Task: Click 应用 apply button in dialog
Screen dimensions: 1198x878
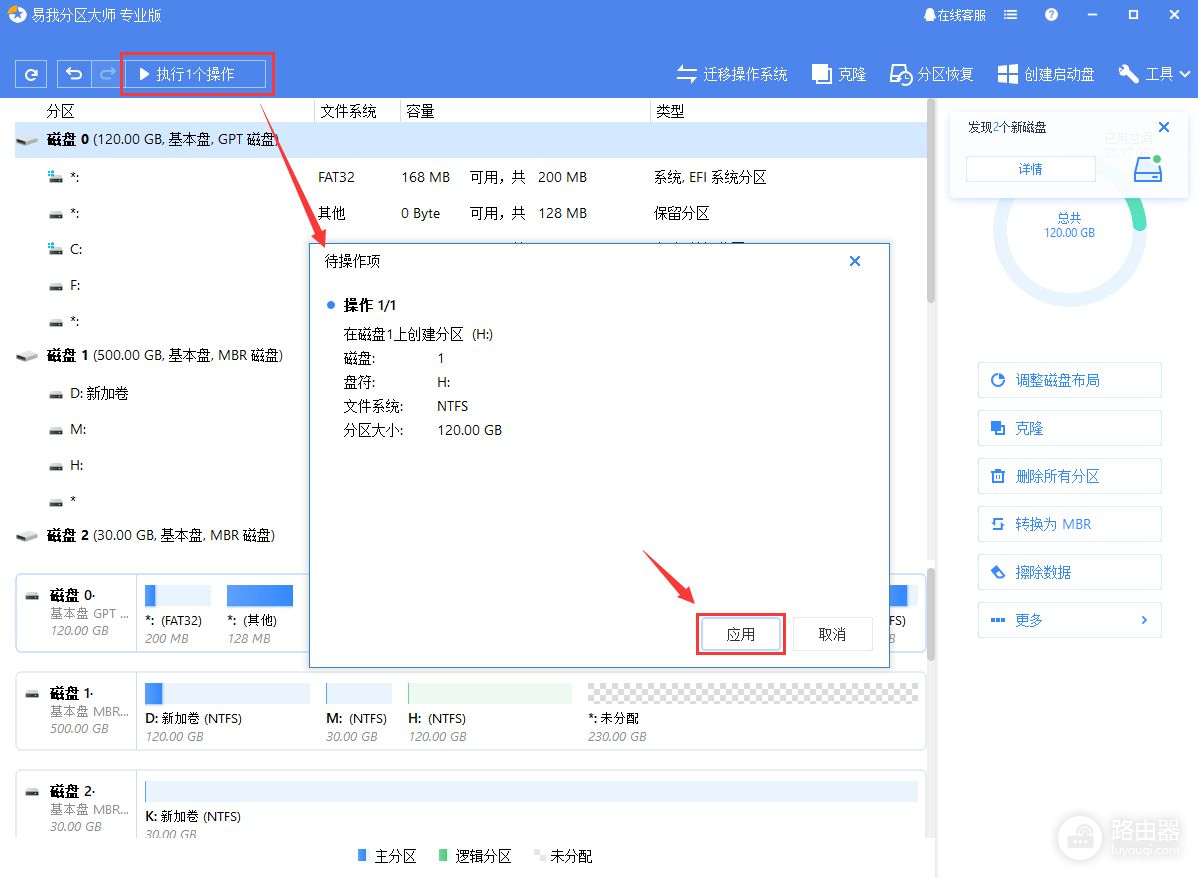Action: click(740, 634)
